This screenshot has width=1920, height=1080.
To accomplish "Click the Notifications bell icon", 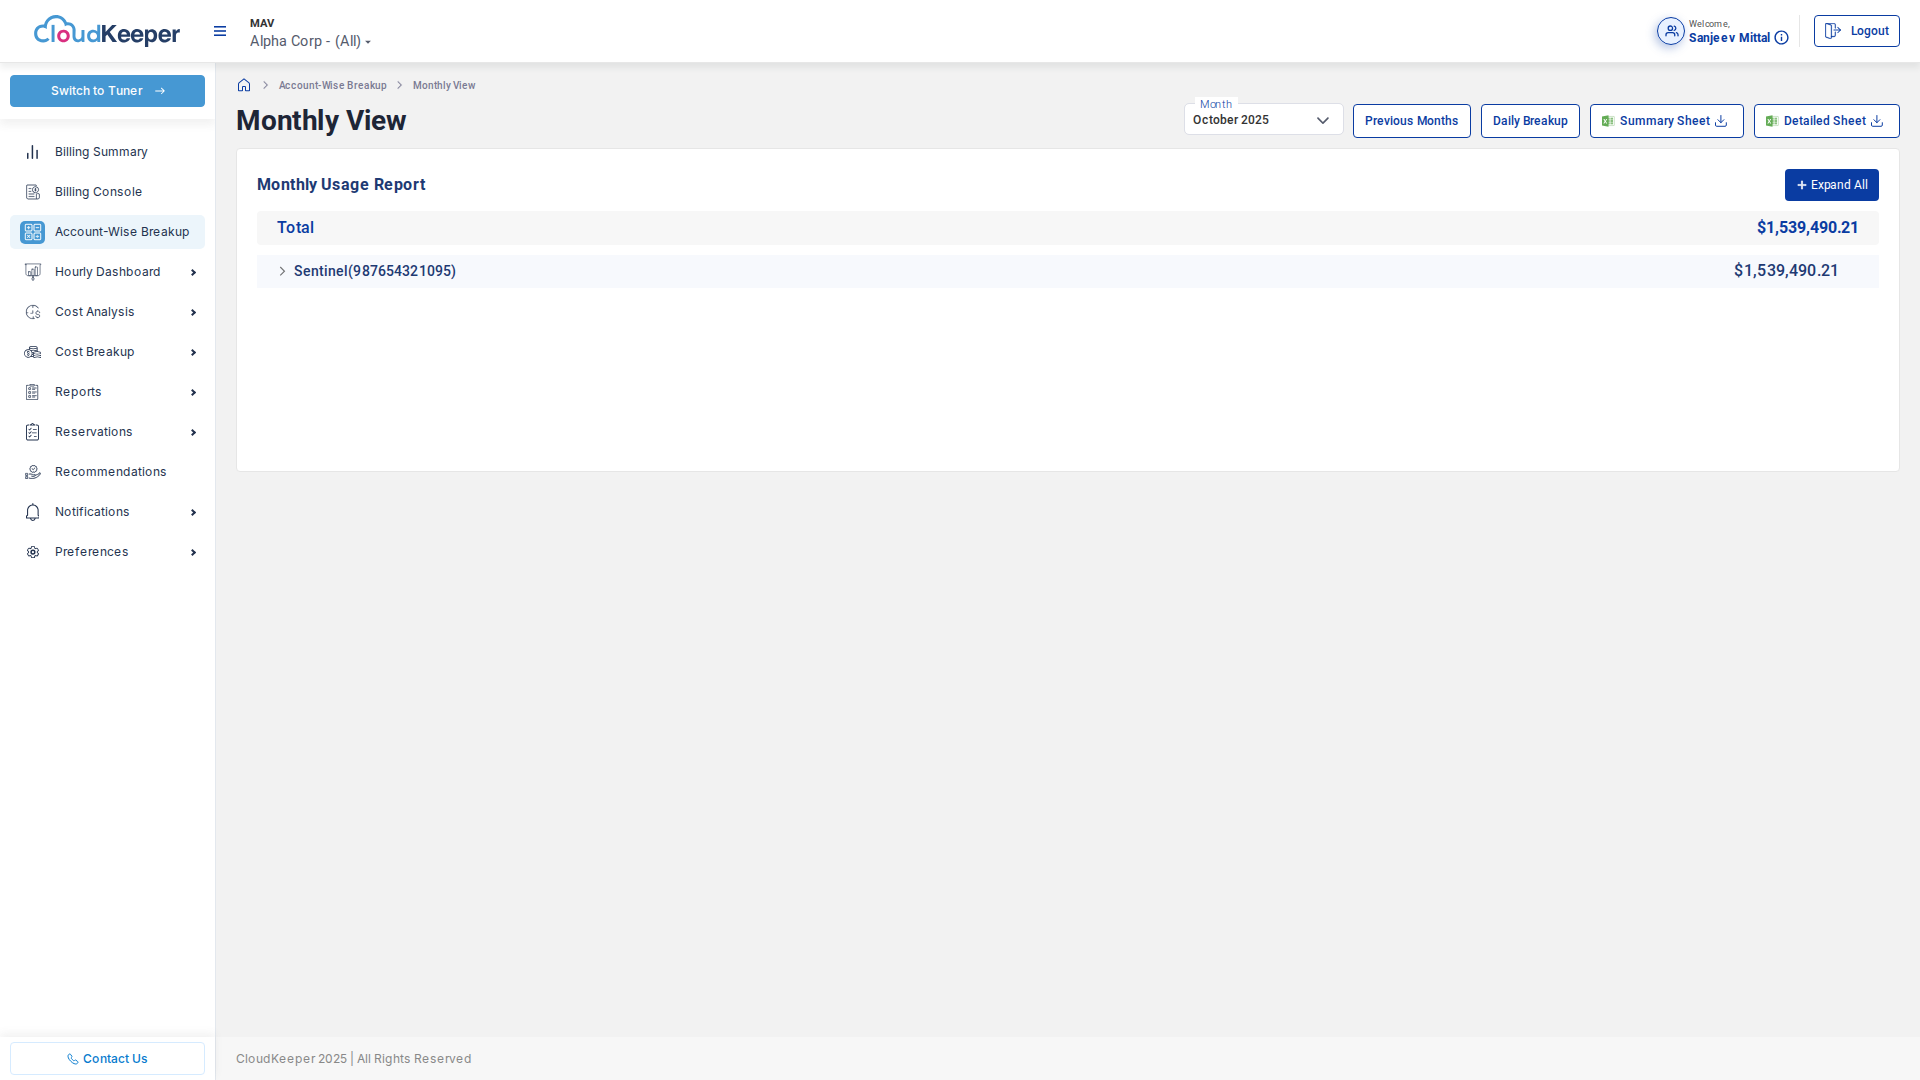I will pyautogui.click(x=33, y=512).
